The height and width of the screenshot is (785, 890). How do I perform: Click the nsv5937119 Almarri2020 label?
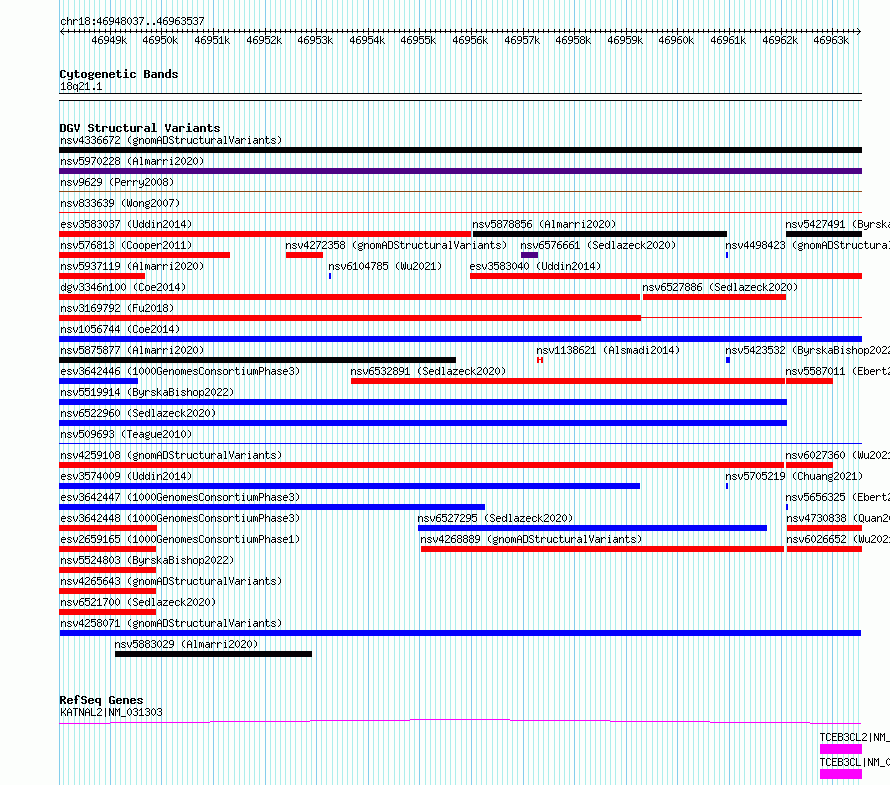click(132, 266)
